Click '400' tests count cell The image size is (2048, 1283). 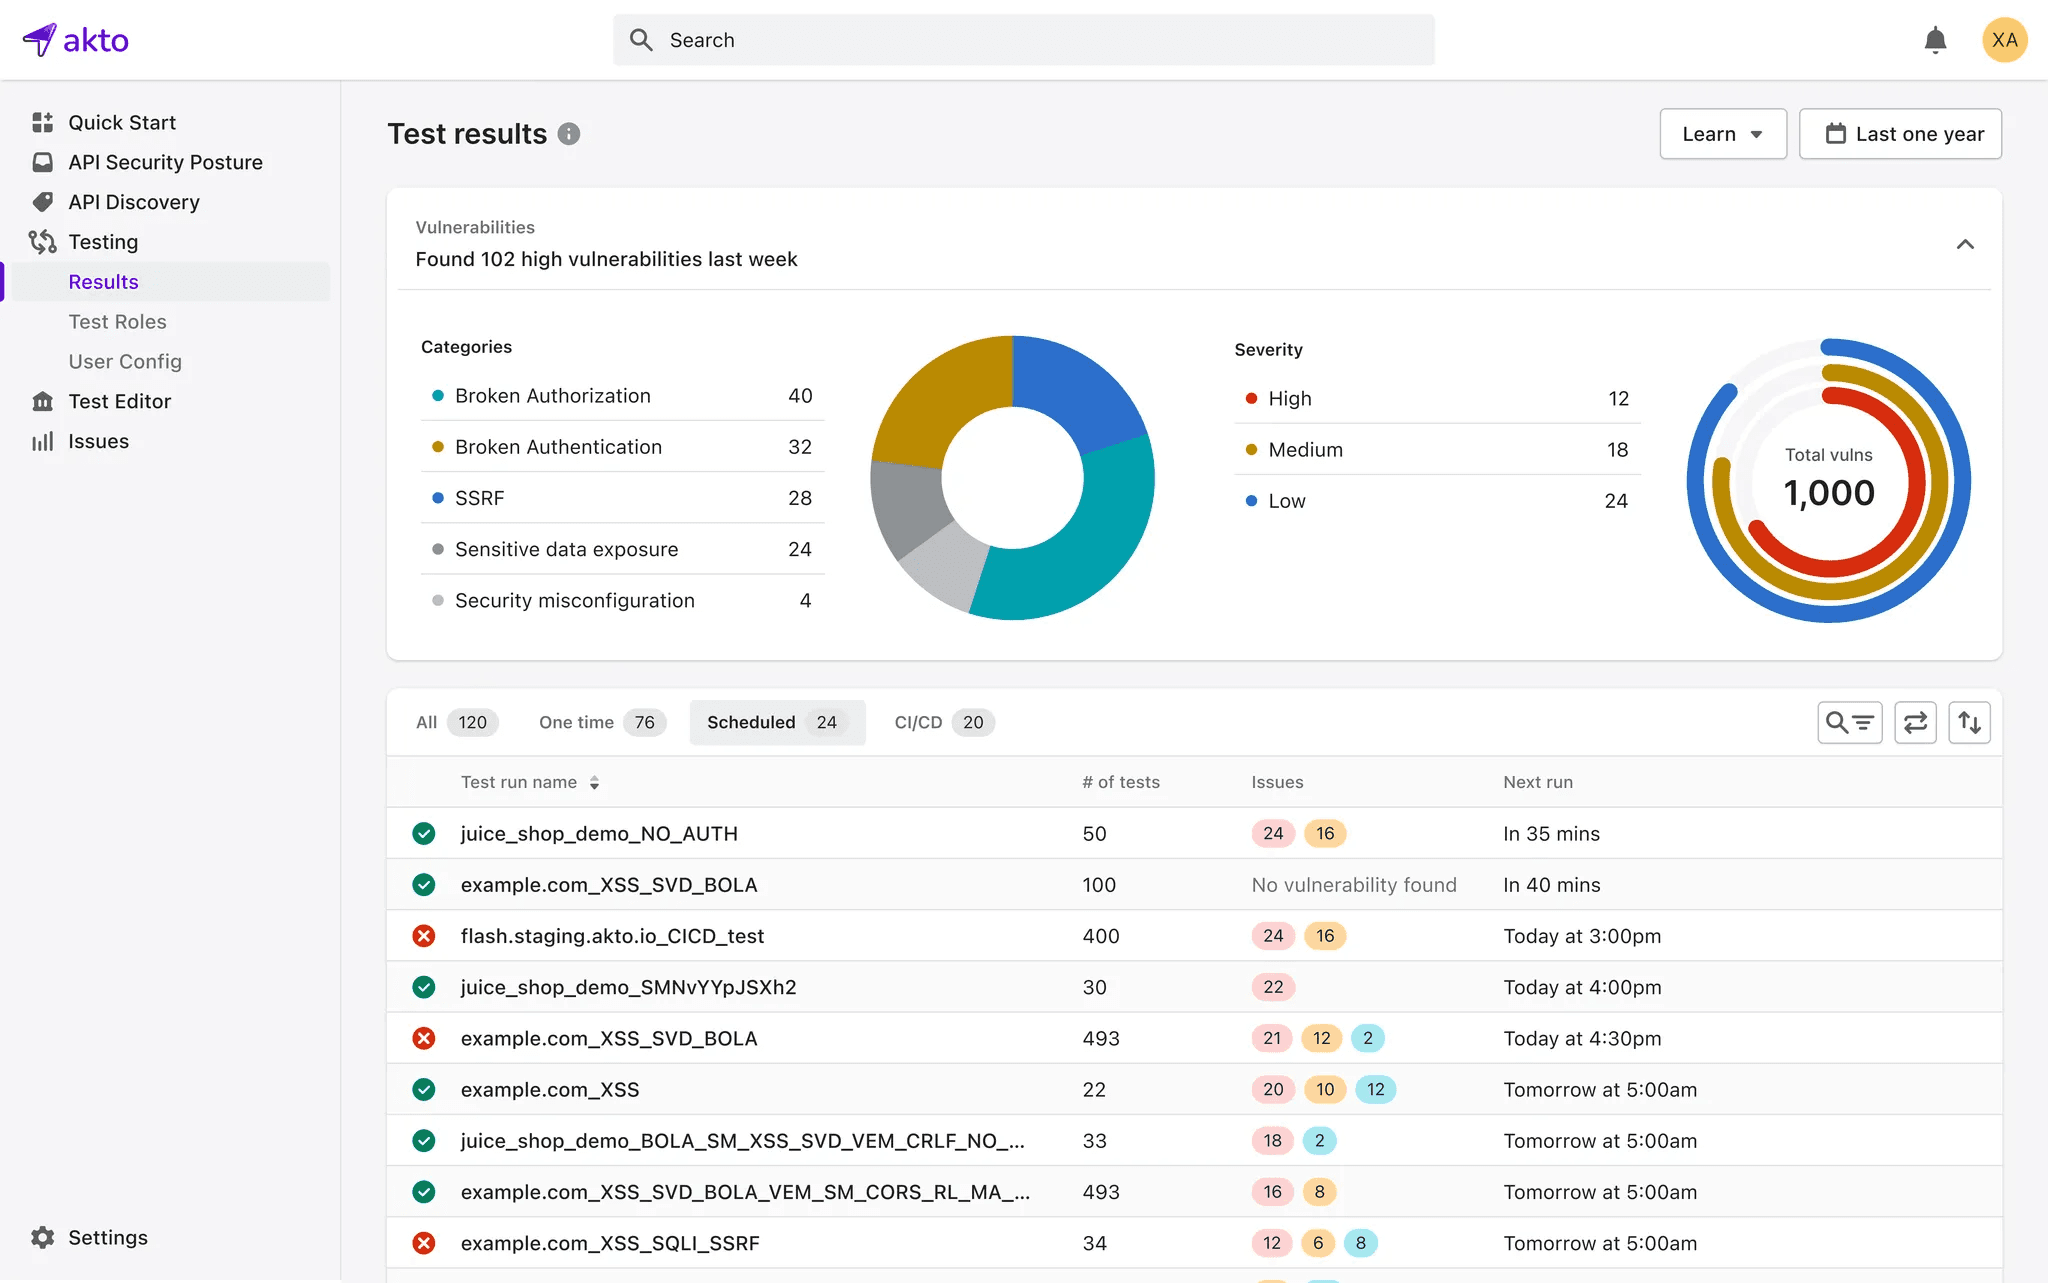pos(1101,936)
